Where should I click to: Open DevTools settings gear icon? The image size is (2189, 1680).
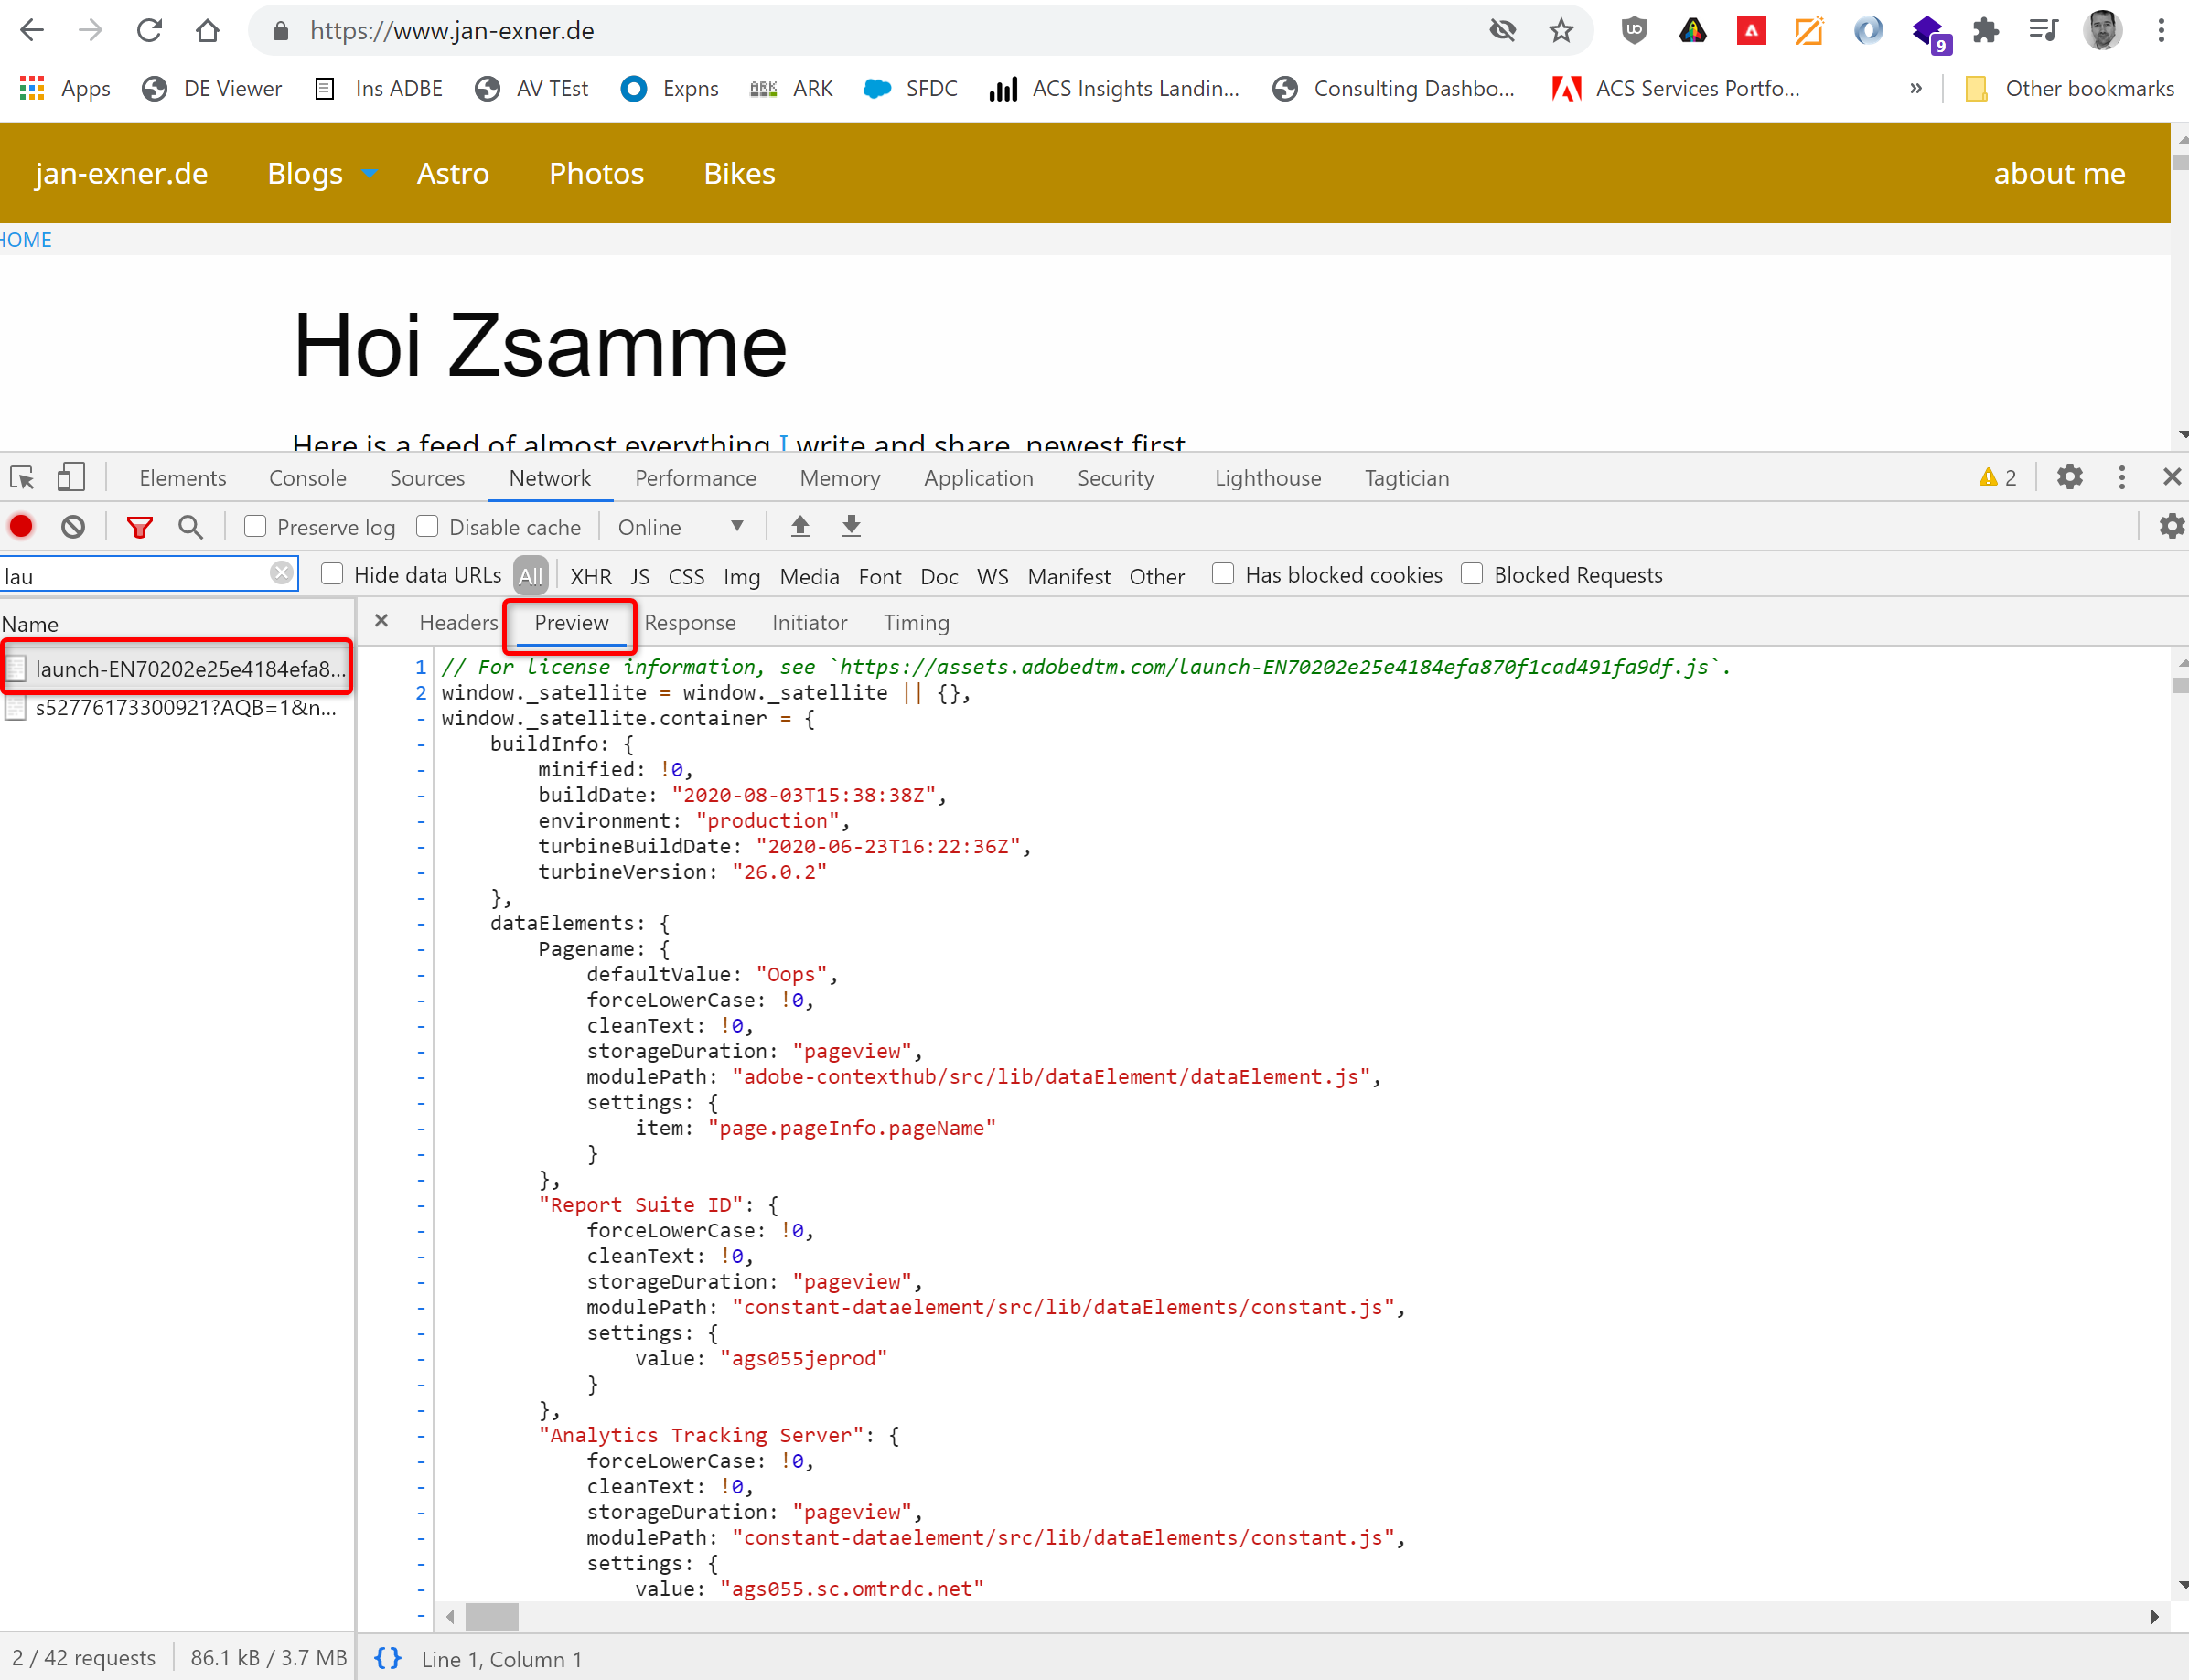[2069, 478]
